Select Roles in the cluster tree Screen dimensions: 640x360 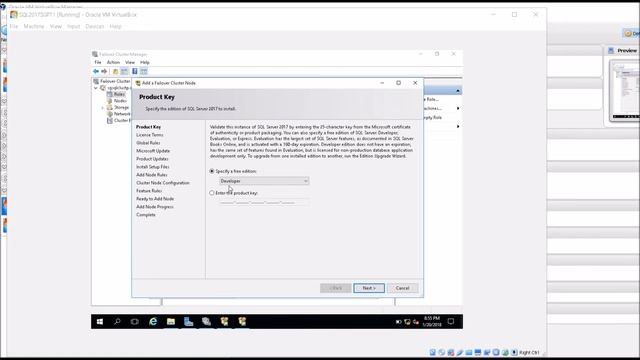pyautogui.click(x=119, y=94)
